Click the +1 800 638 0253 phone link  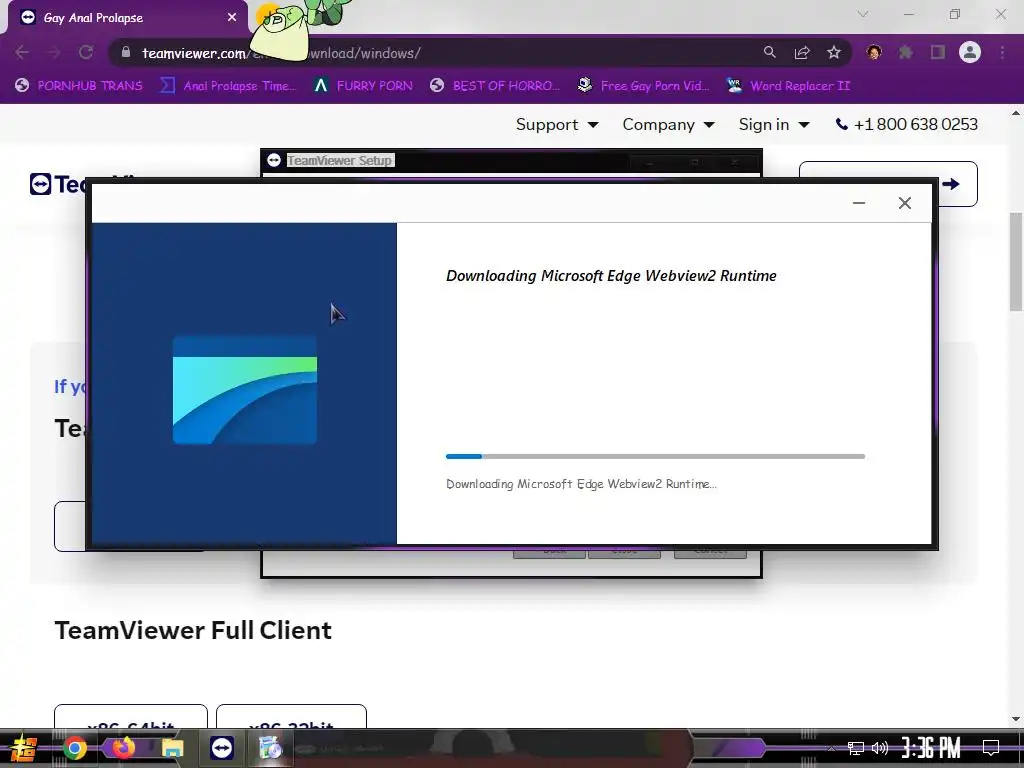(x=906, y=124)
